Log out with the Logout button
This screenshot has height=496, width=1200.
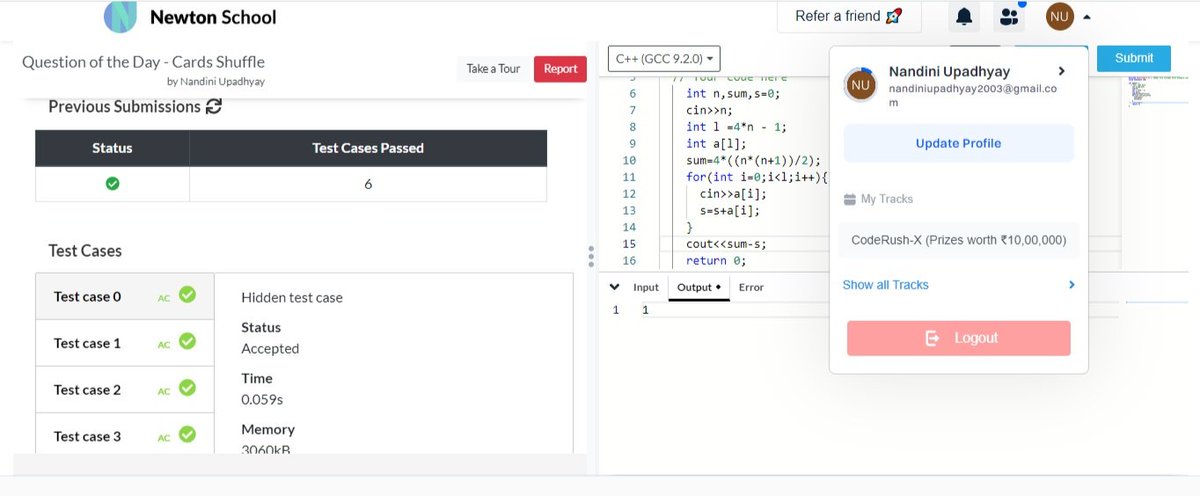958,338
